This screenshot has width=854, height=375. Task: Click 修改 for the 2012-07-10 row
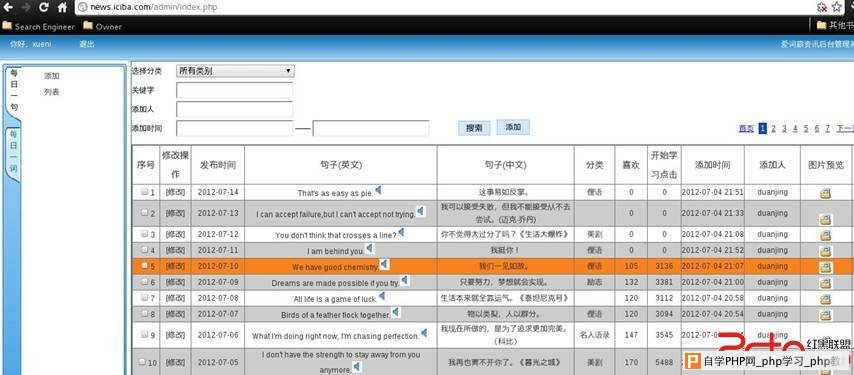(x=175, y=266)
